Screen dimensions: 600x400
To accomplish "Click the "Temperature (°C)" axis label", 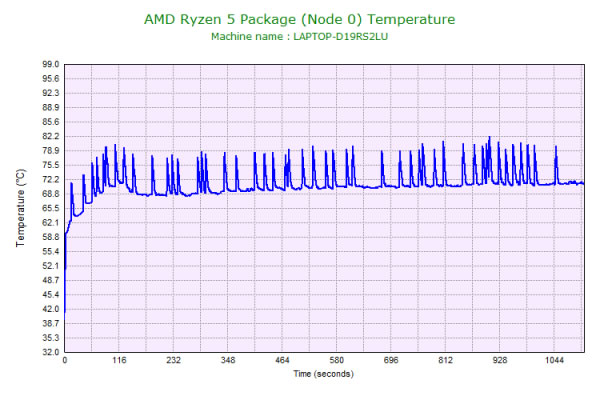I will [x=21, y=208].
